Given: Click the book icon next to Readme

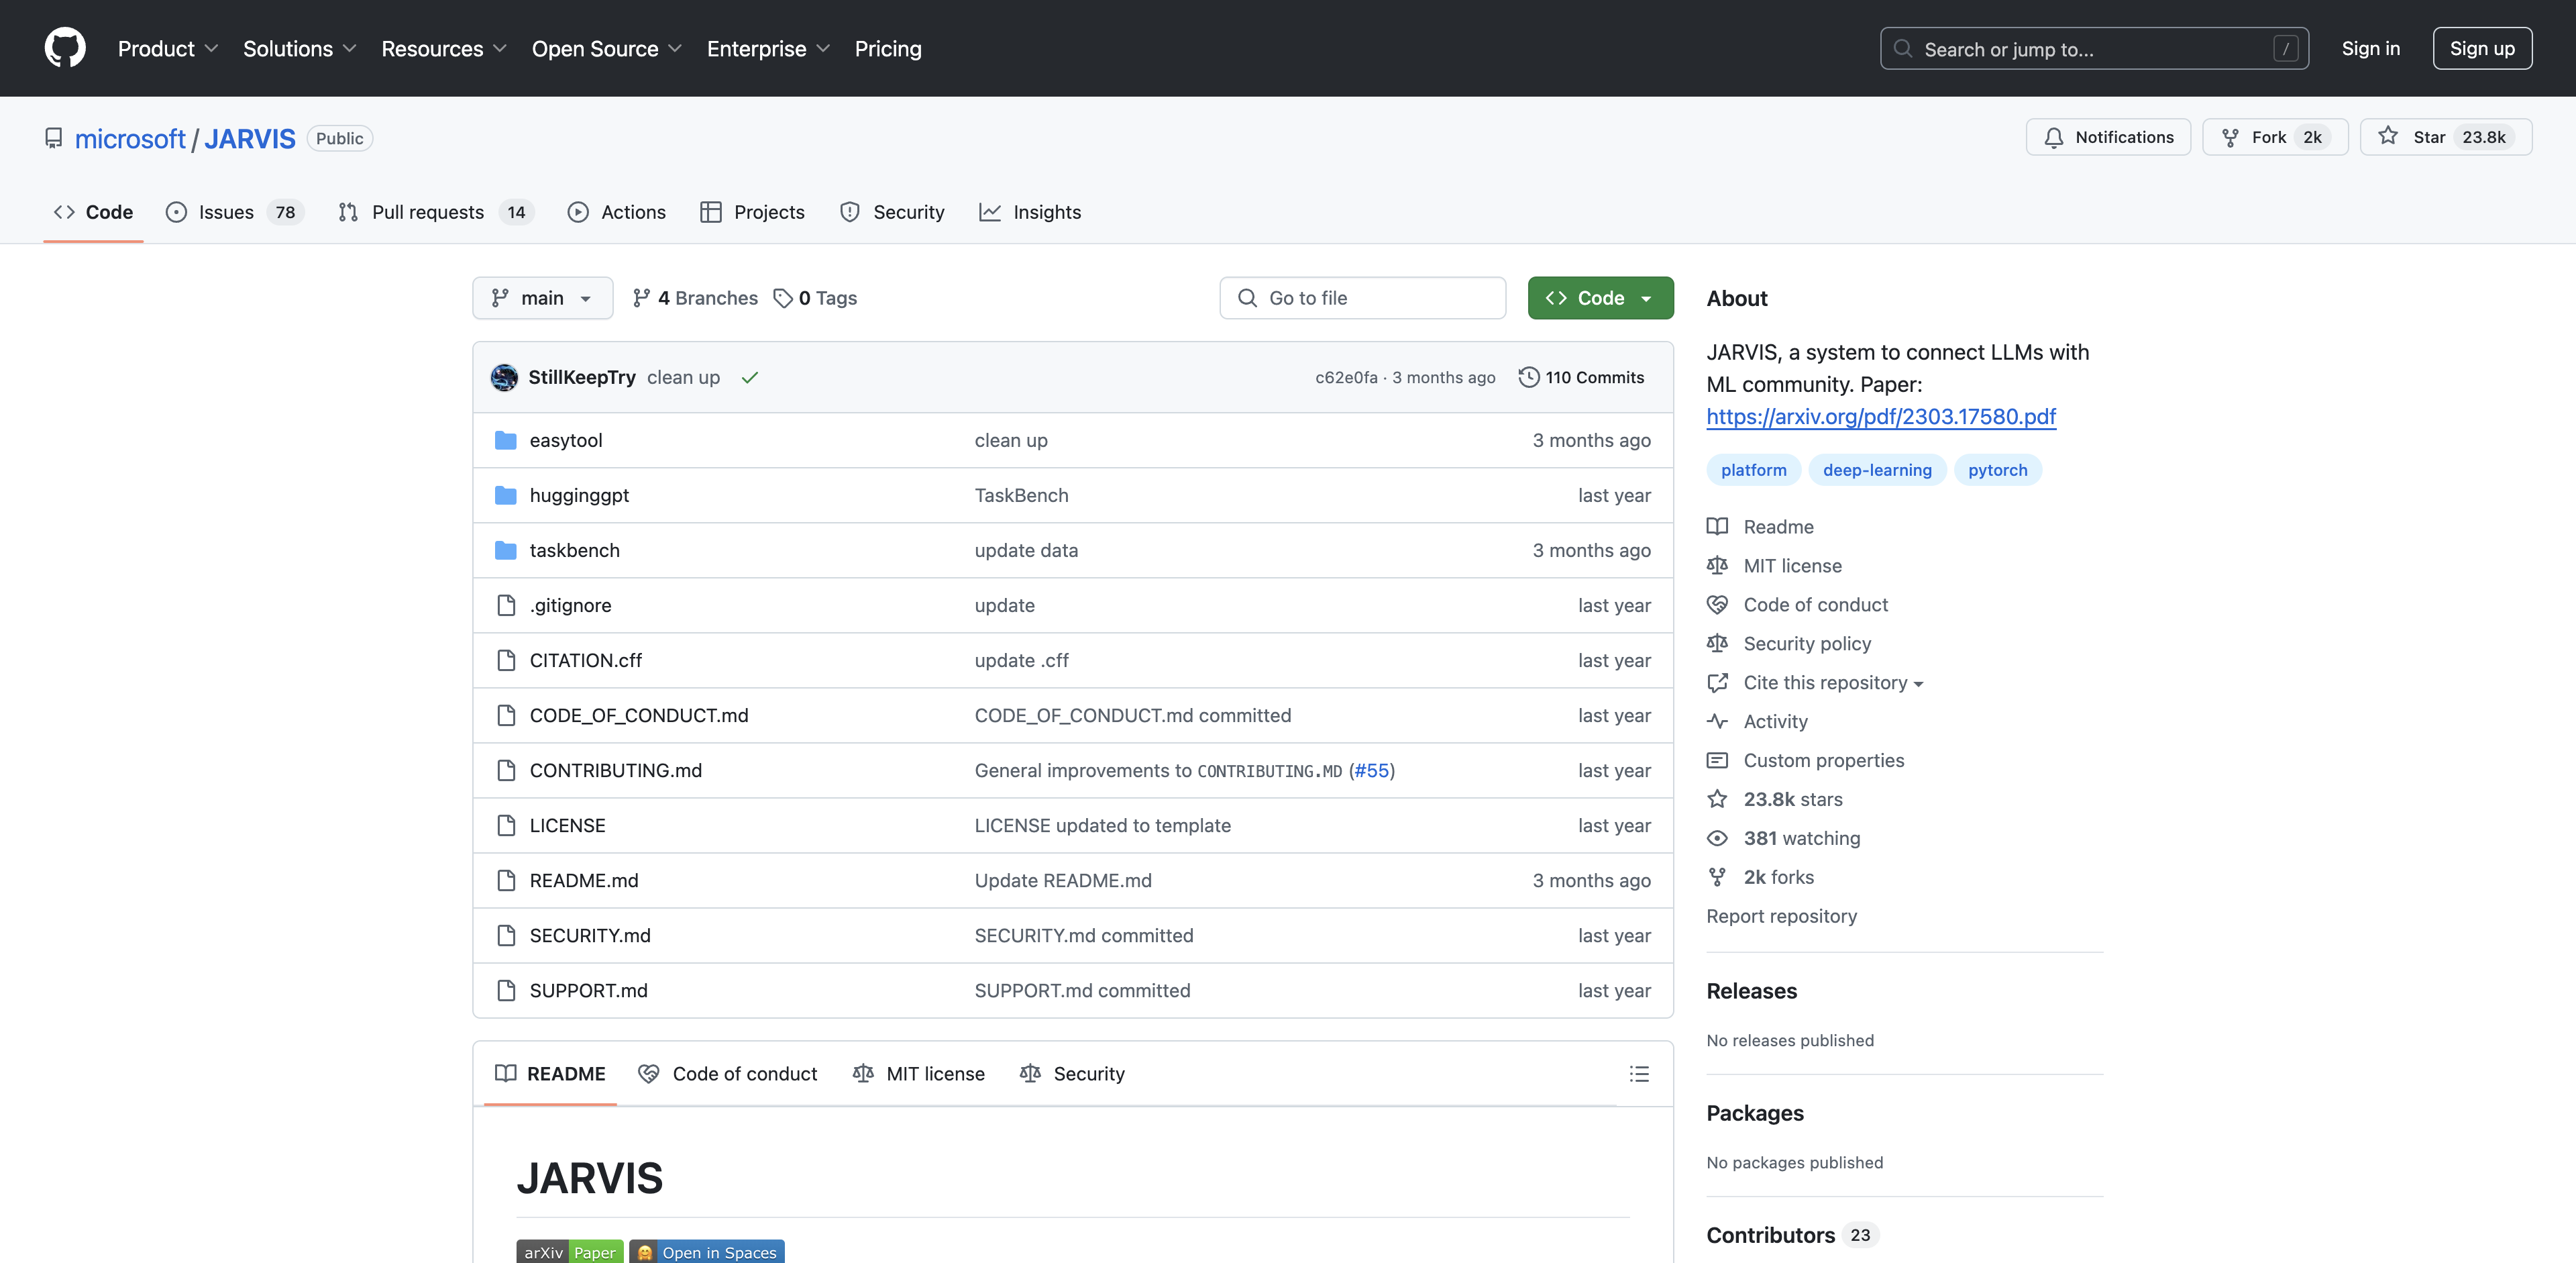Looking at the screenshot, I should pyautogui.click(x=1717, y=526).
